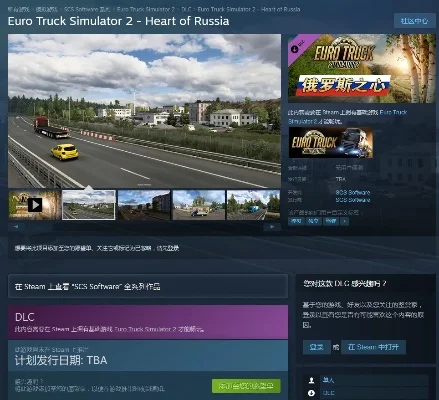Click the 登录 login button
This screenshot has width=439, height=400.
(x=316, y=347)
